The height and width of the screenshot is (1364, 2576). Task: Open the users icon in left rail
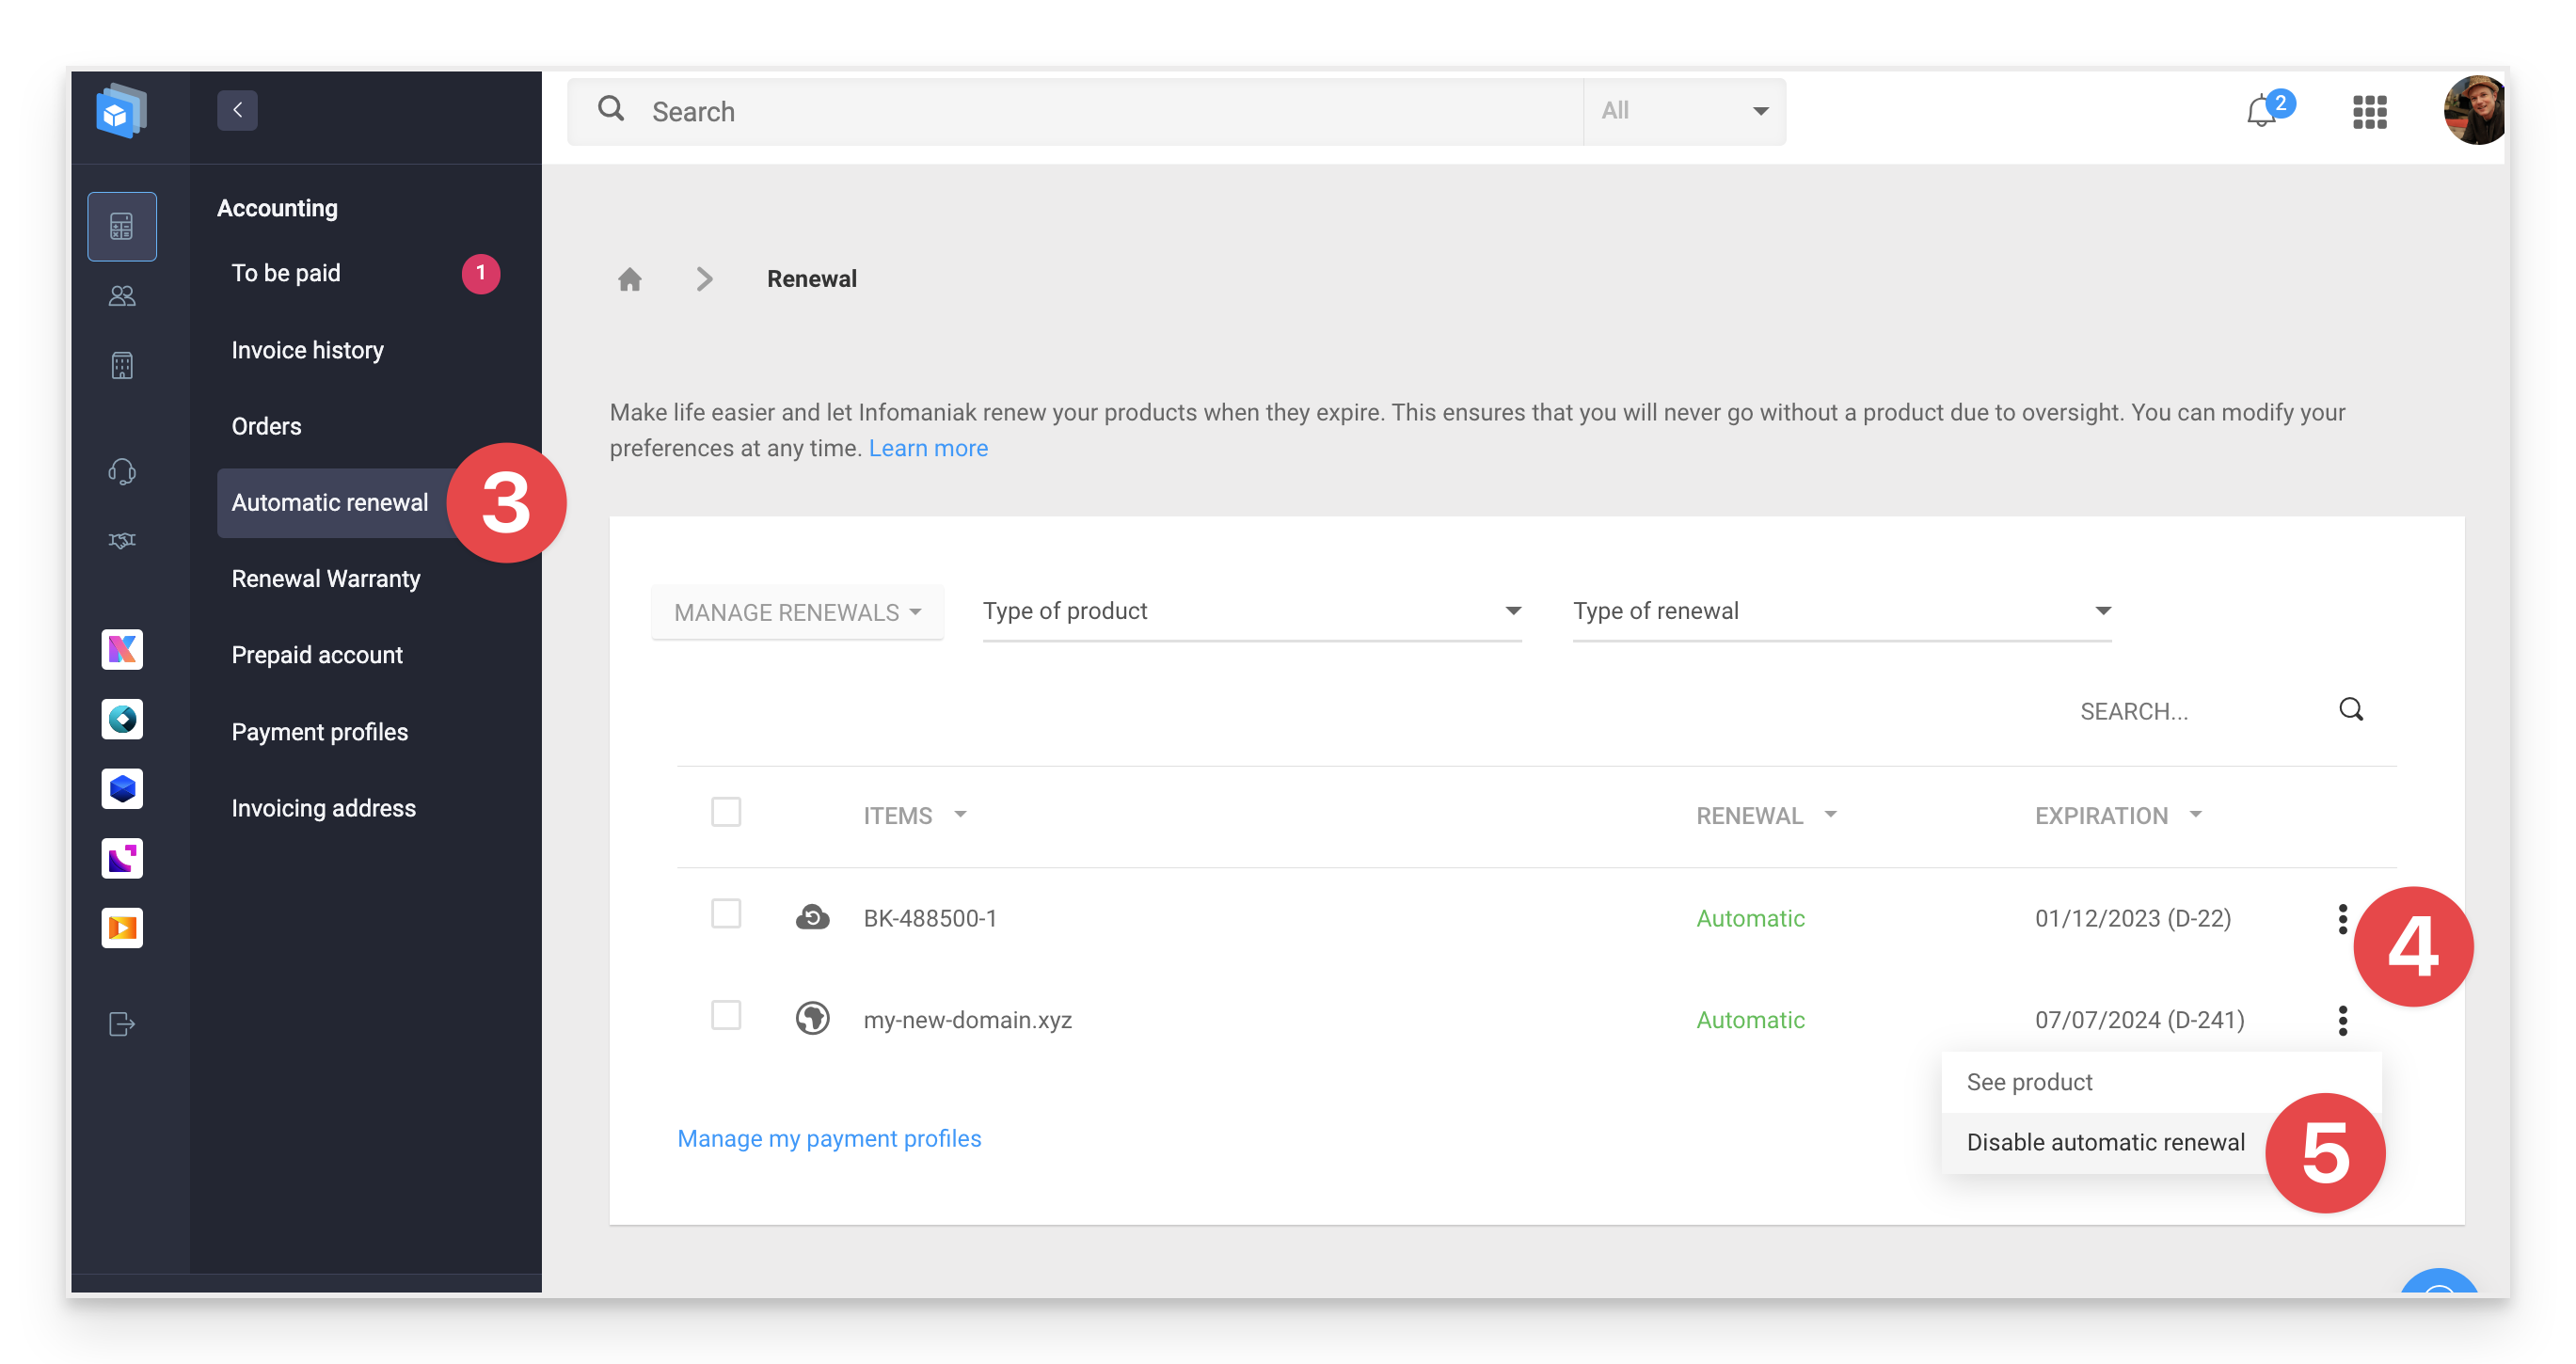tap(122, 296)
